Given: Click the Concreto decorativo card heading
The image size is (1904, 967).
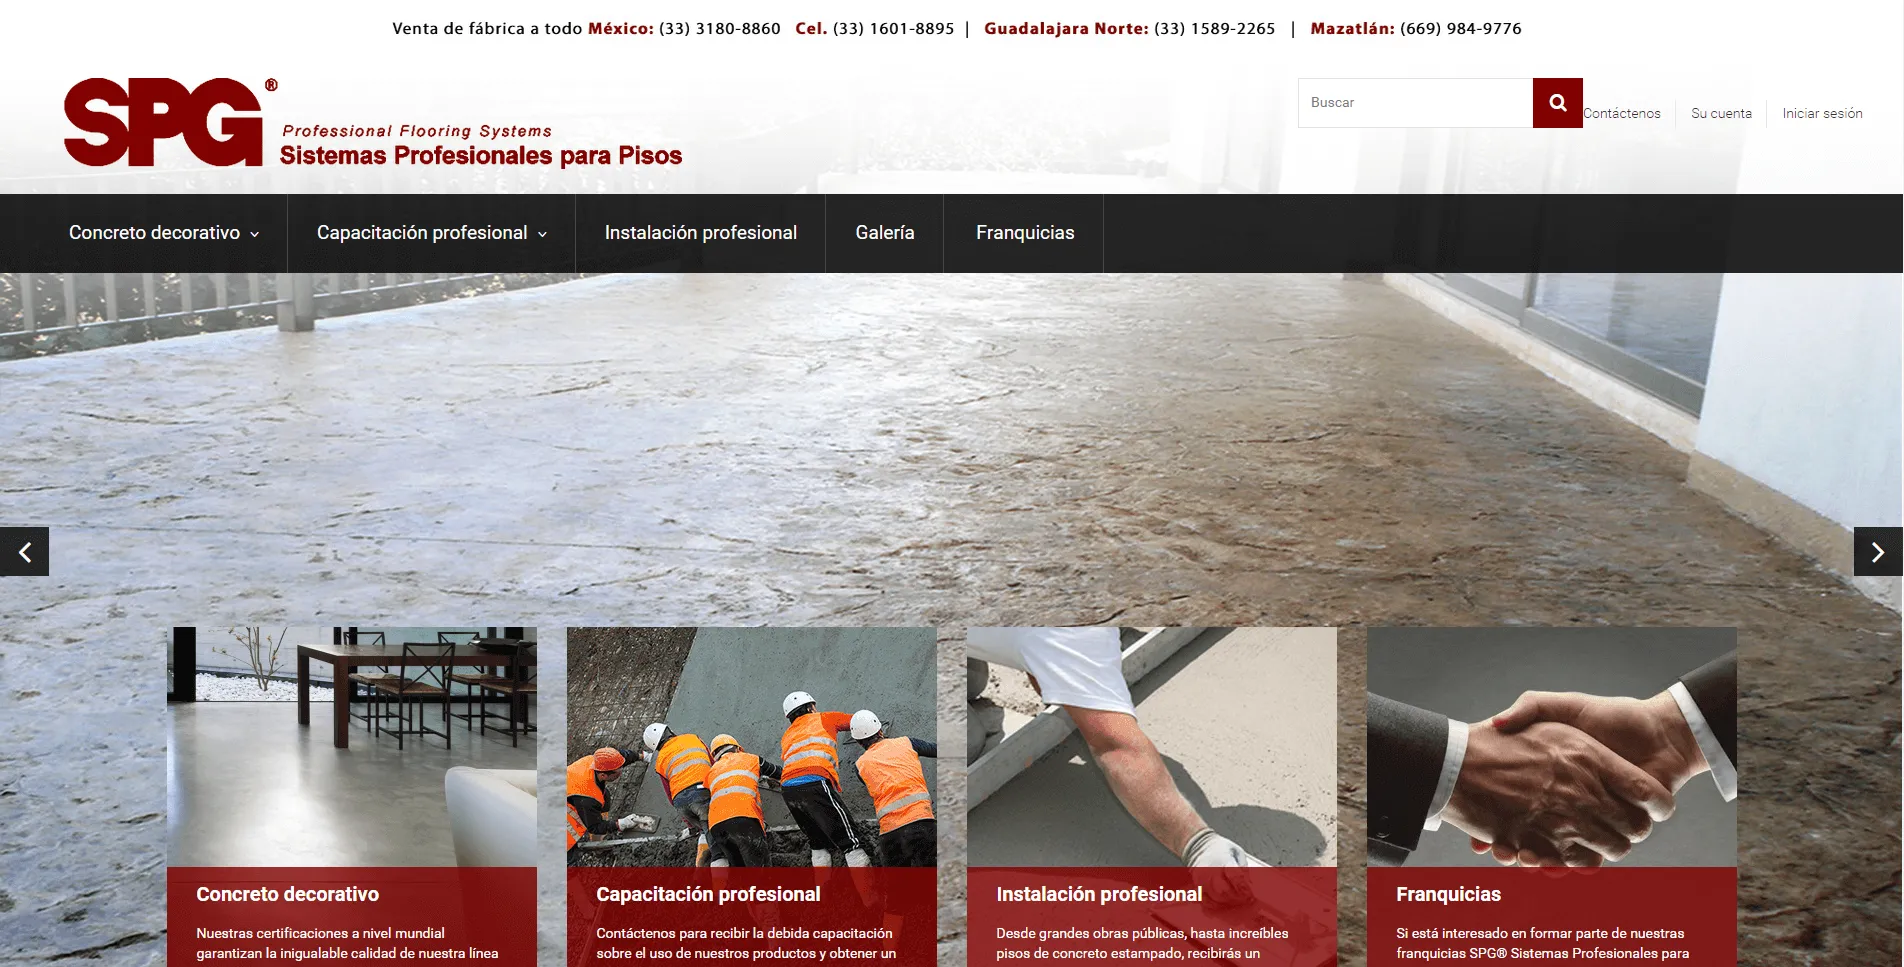Looking at the screenshot, I should (288, 894).
